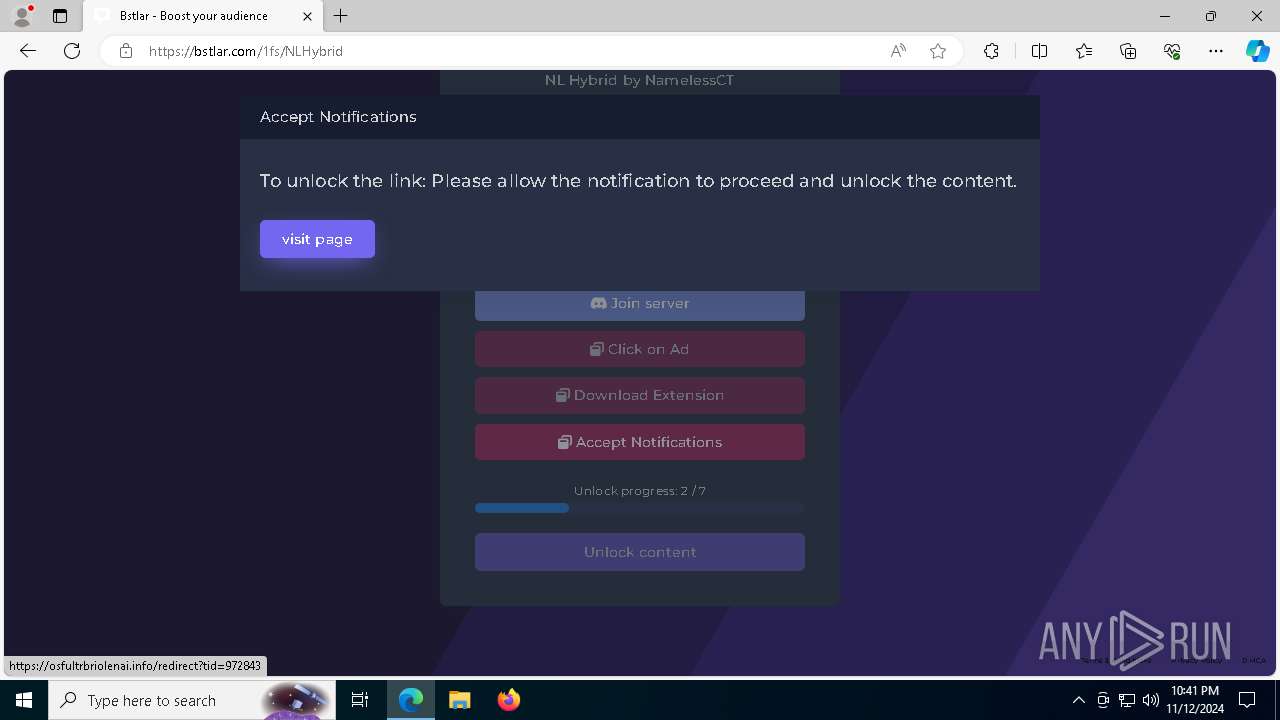Open the Favorites list icon

click(x=1084, y=51)
